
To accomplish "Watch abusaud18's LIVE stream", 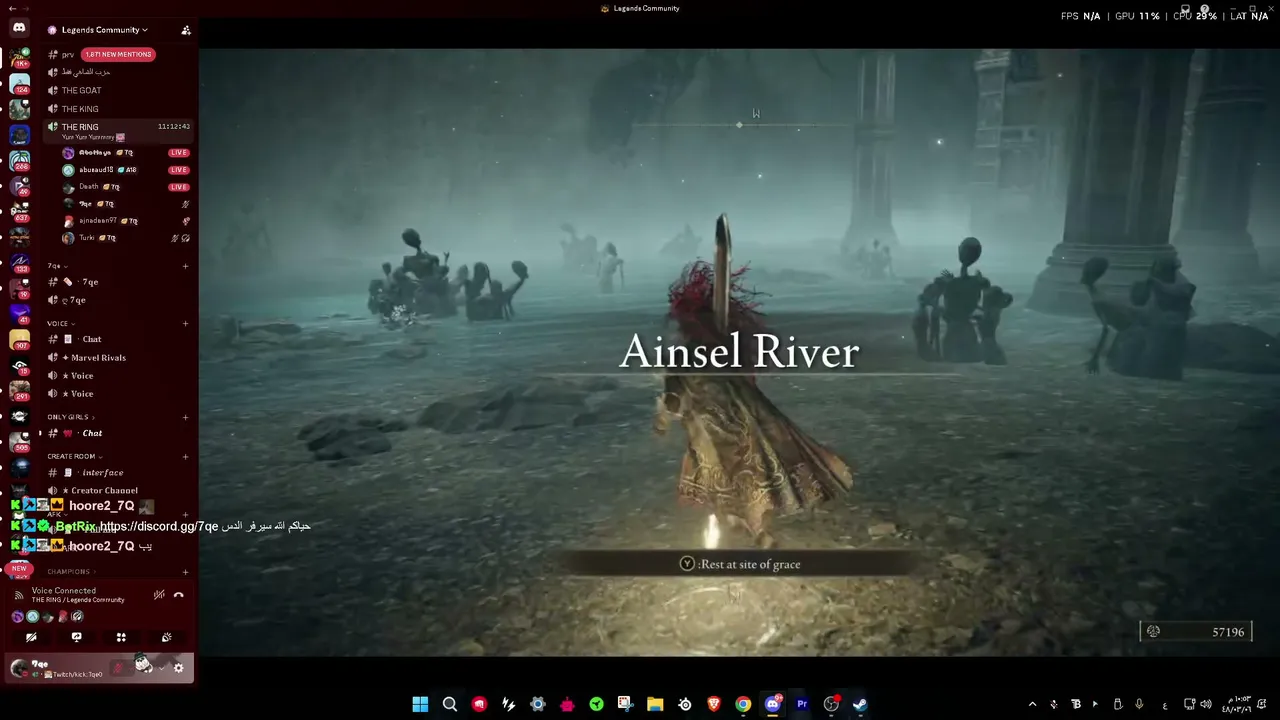I will pyautogui.click(x=179, y=170).
